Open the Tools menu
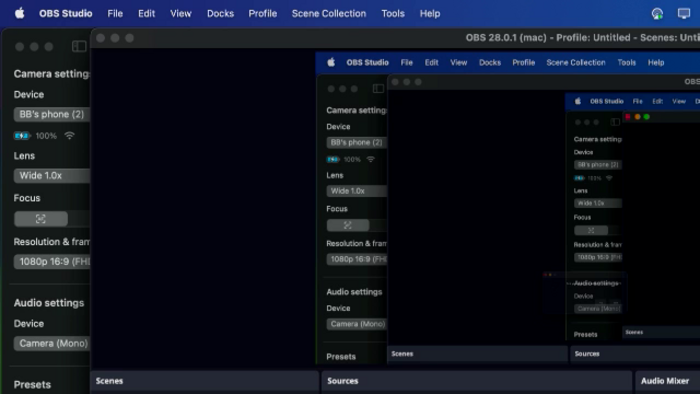The image size is (700, 394). tap(393, 14)
